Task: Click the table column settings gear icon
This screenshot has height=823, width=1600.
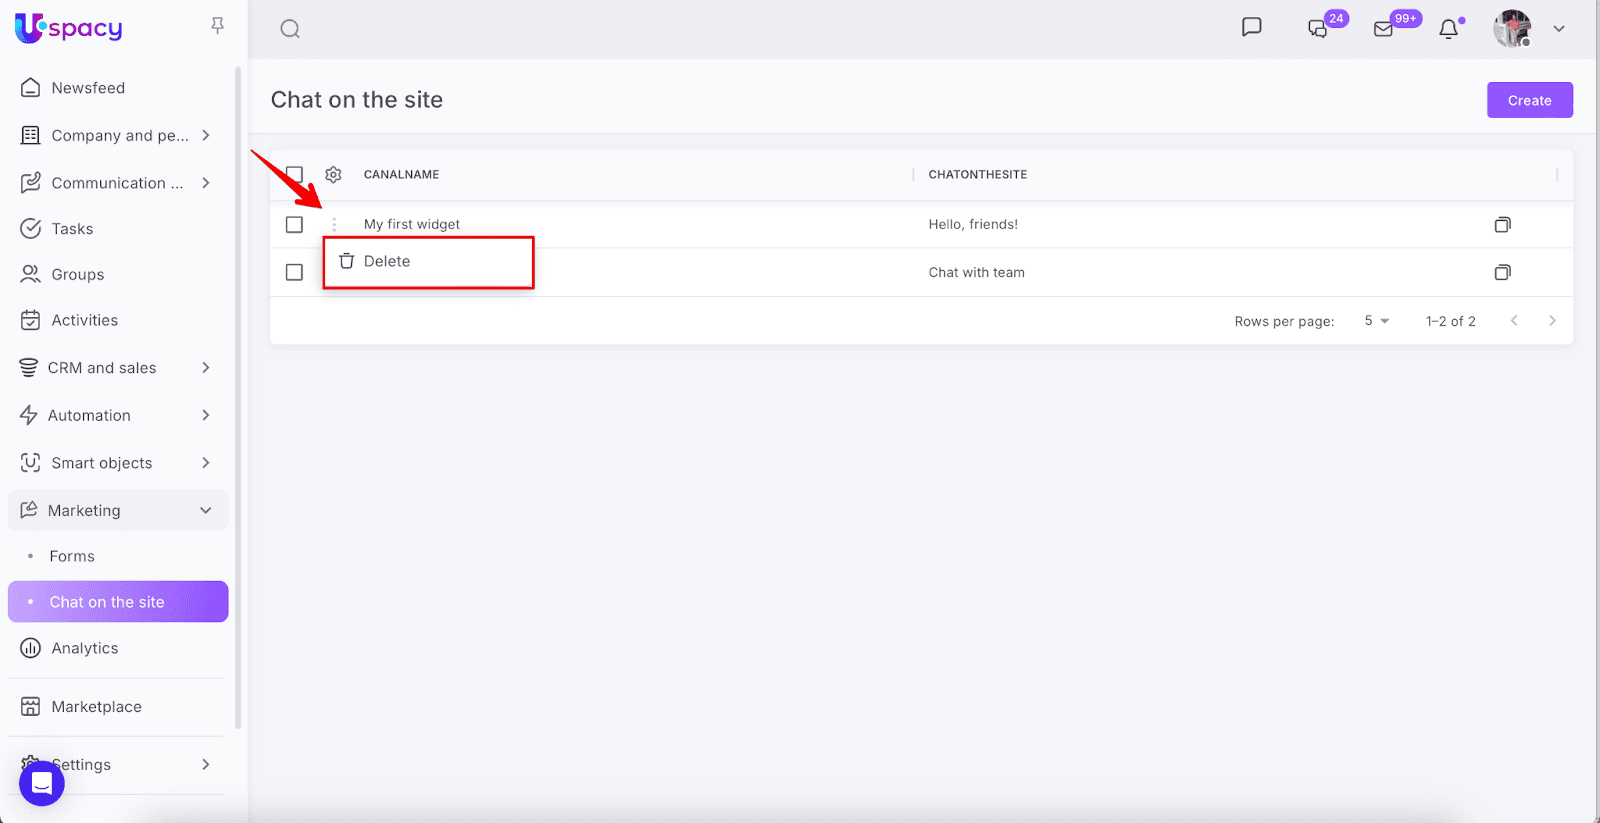Action: pos(334,174)
